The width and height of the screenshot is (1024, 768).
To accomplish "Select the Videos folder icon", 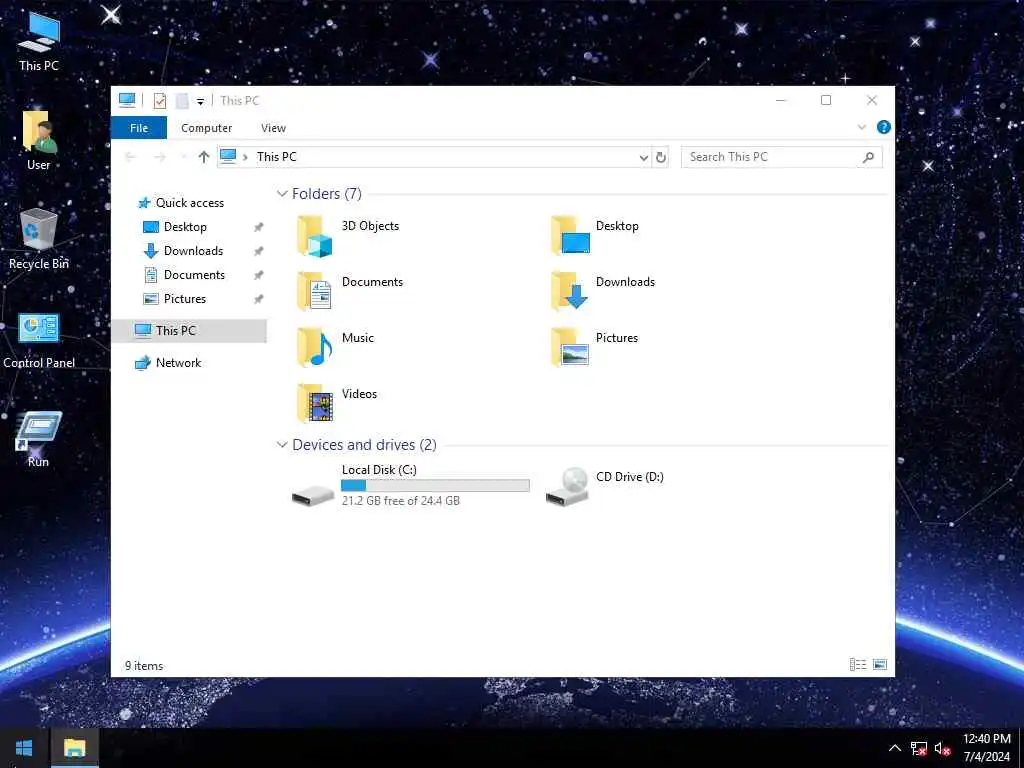I will 315,403.
